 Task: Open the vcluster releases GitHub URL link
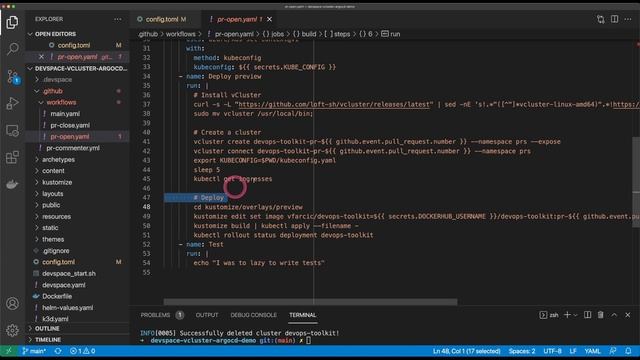[334, 104]
